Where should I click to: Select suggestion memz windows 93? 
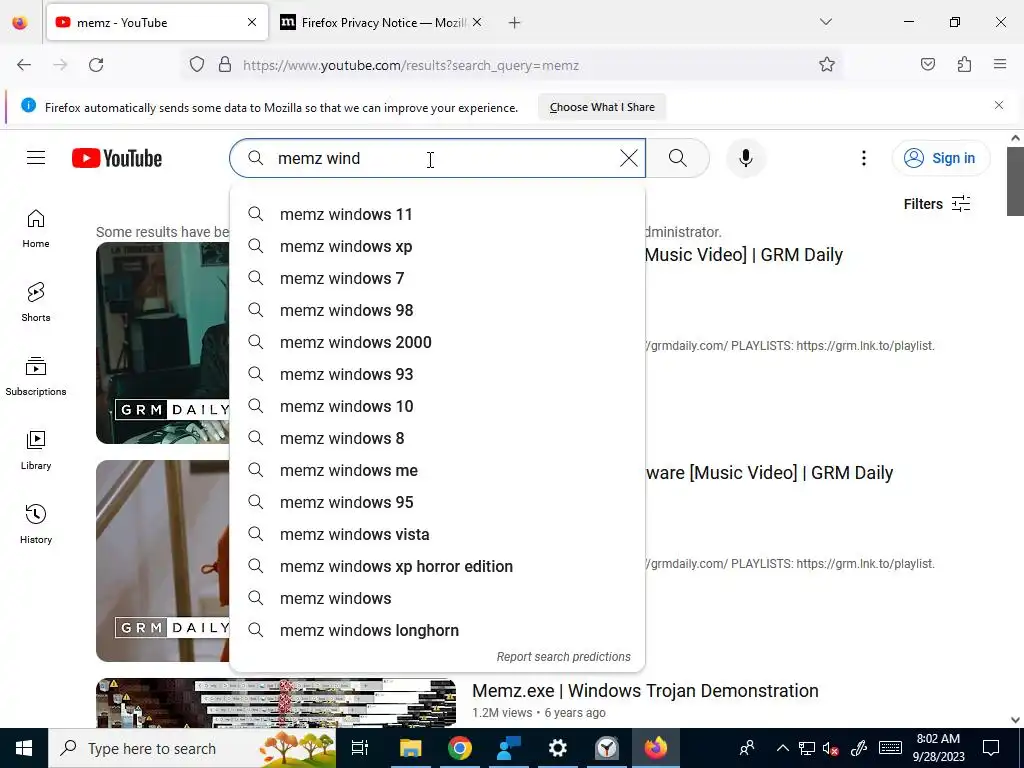(437, 374)
